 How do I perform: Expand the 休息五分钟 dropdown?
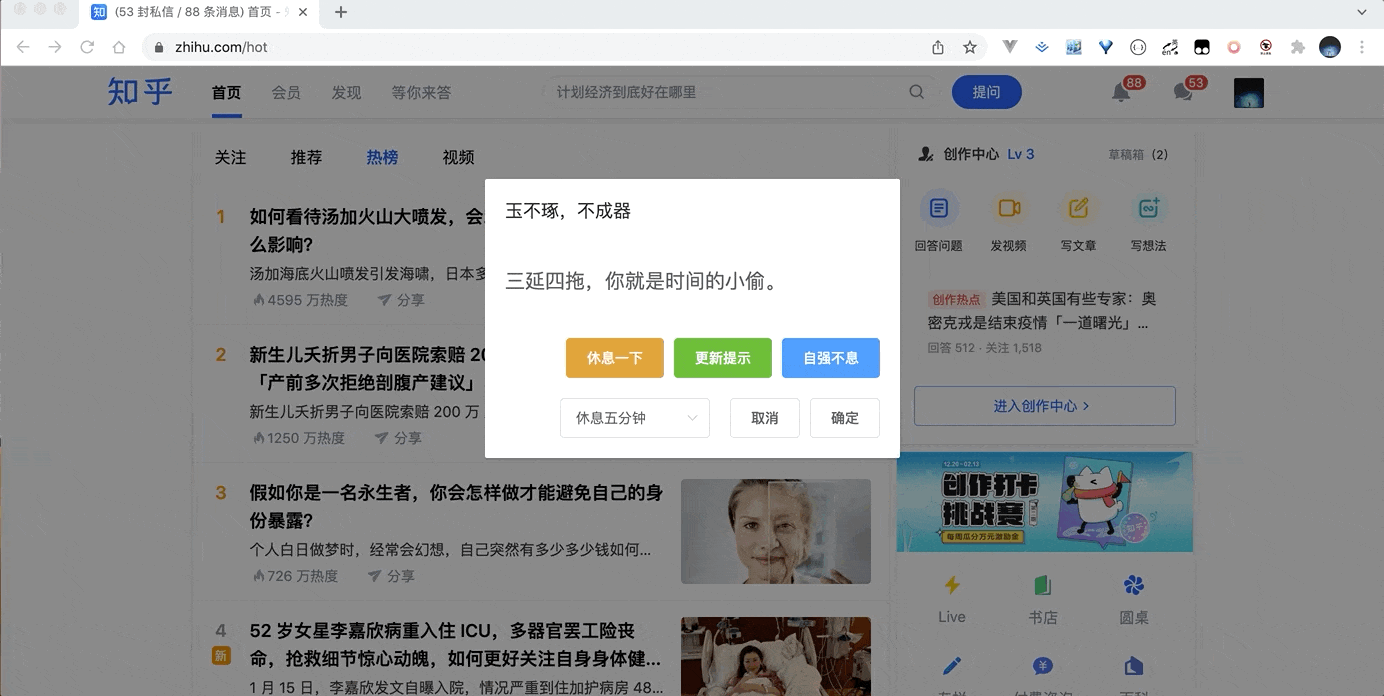pyautogui.click(x=635, y=418)
